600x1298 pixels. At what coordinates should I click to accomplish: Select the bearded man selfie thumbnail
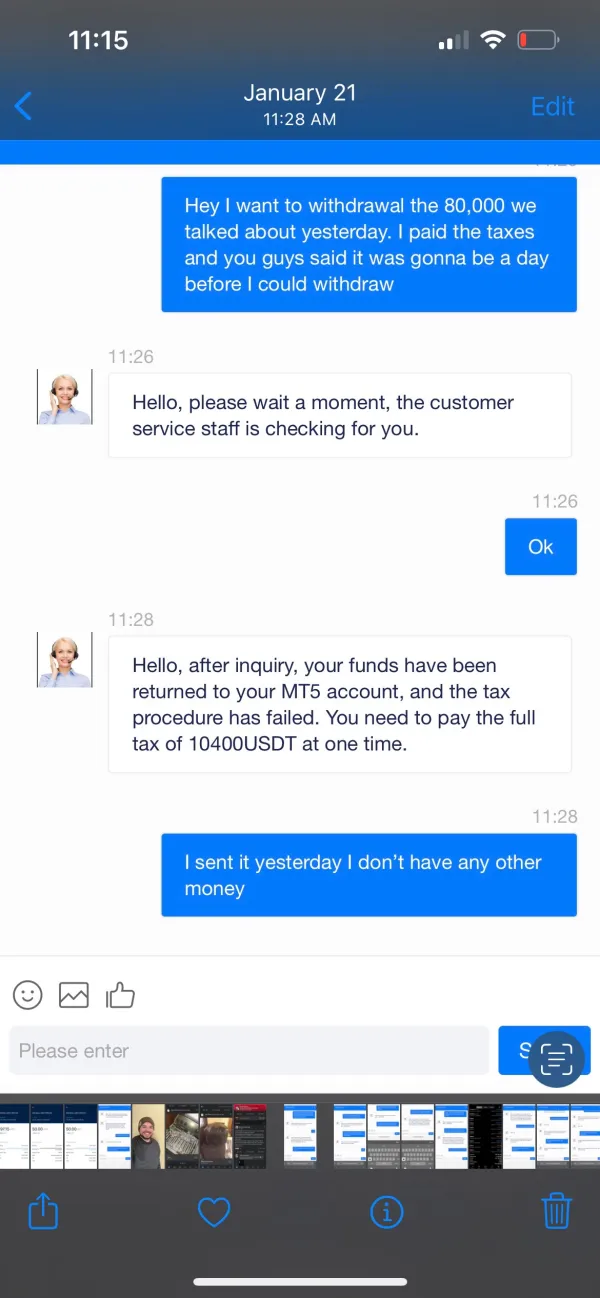(149, 1136)
